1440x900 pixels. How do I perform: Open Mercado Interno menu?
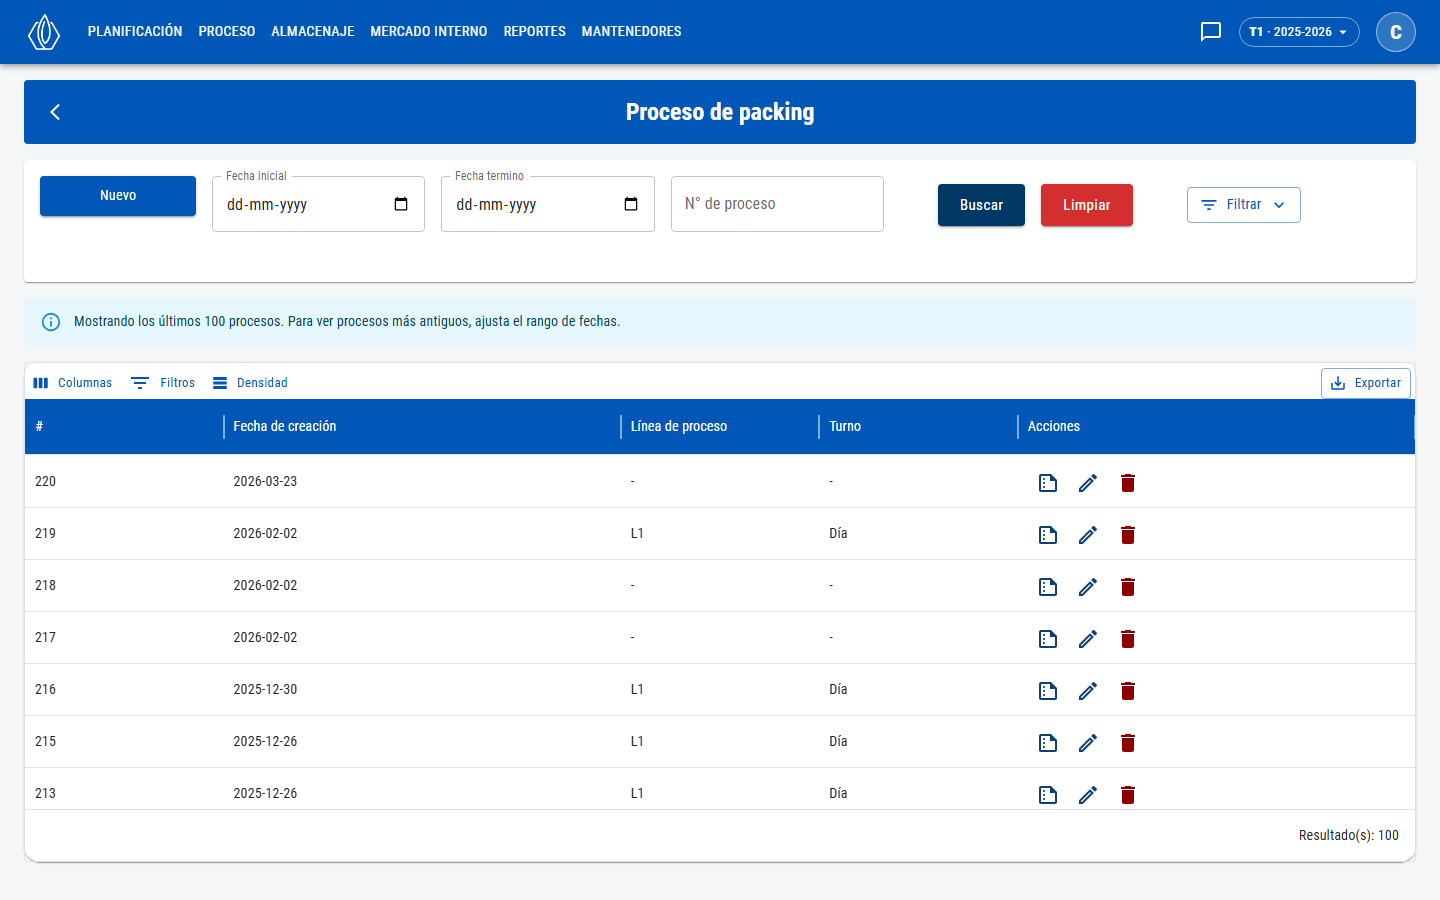[429, 32]
